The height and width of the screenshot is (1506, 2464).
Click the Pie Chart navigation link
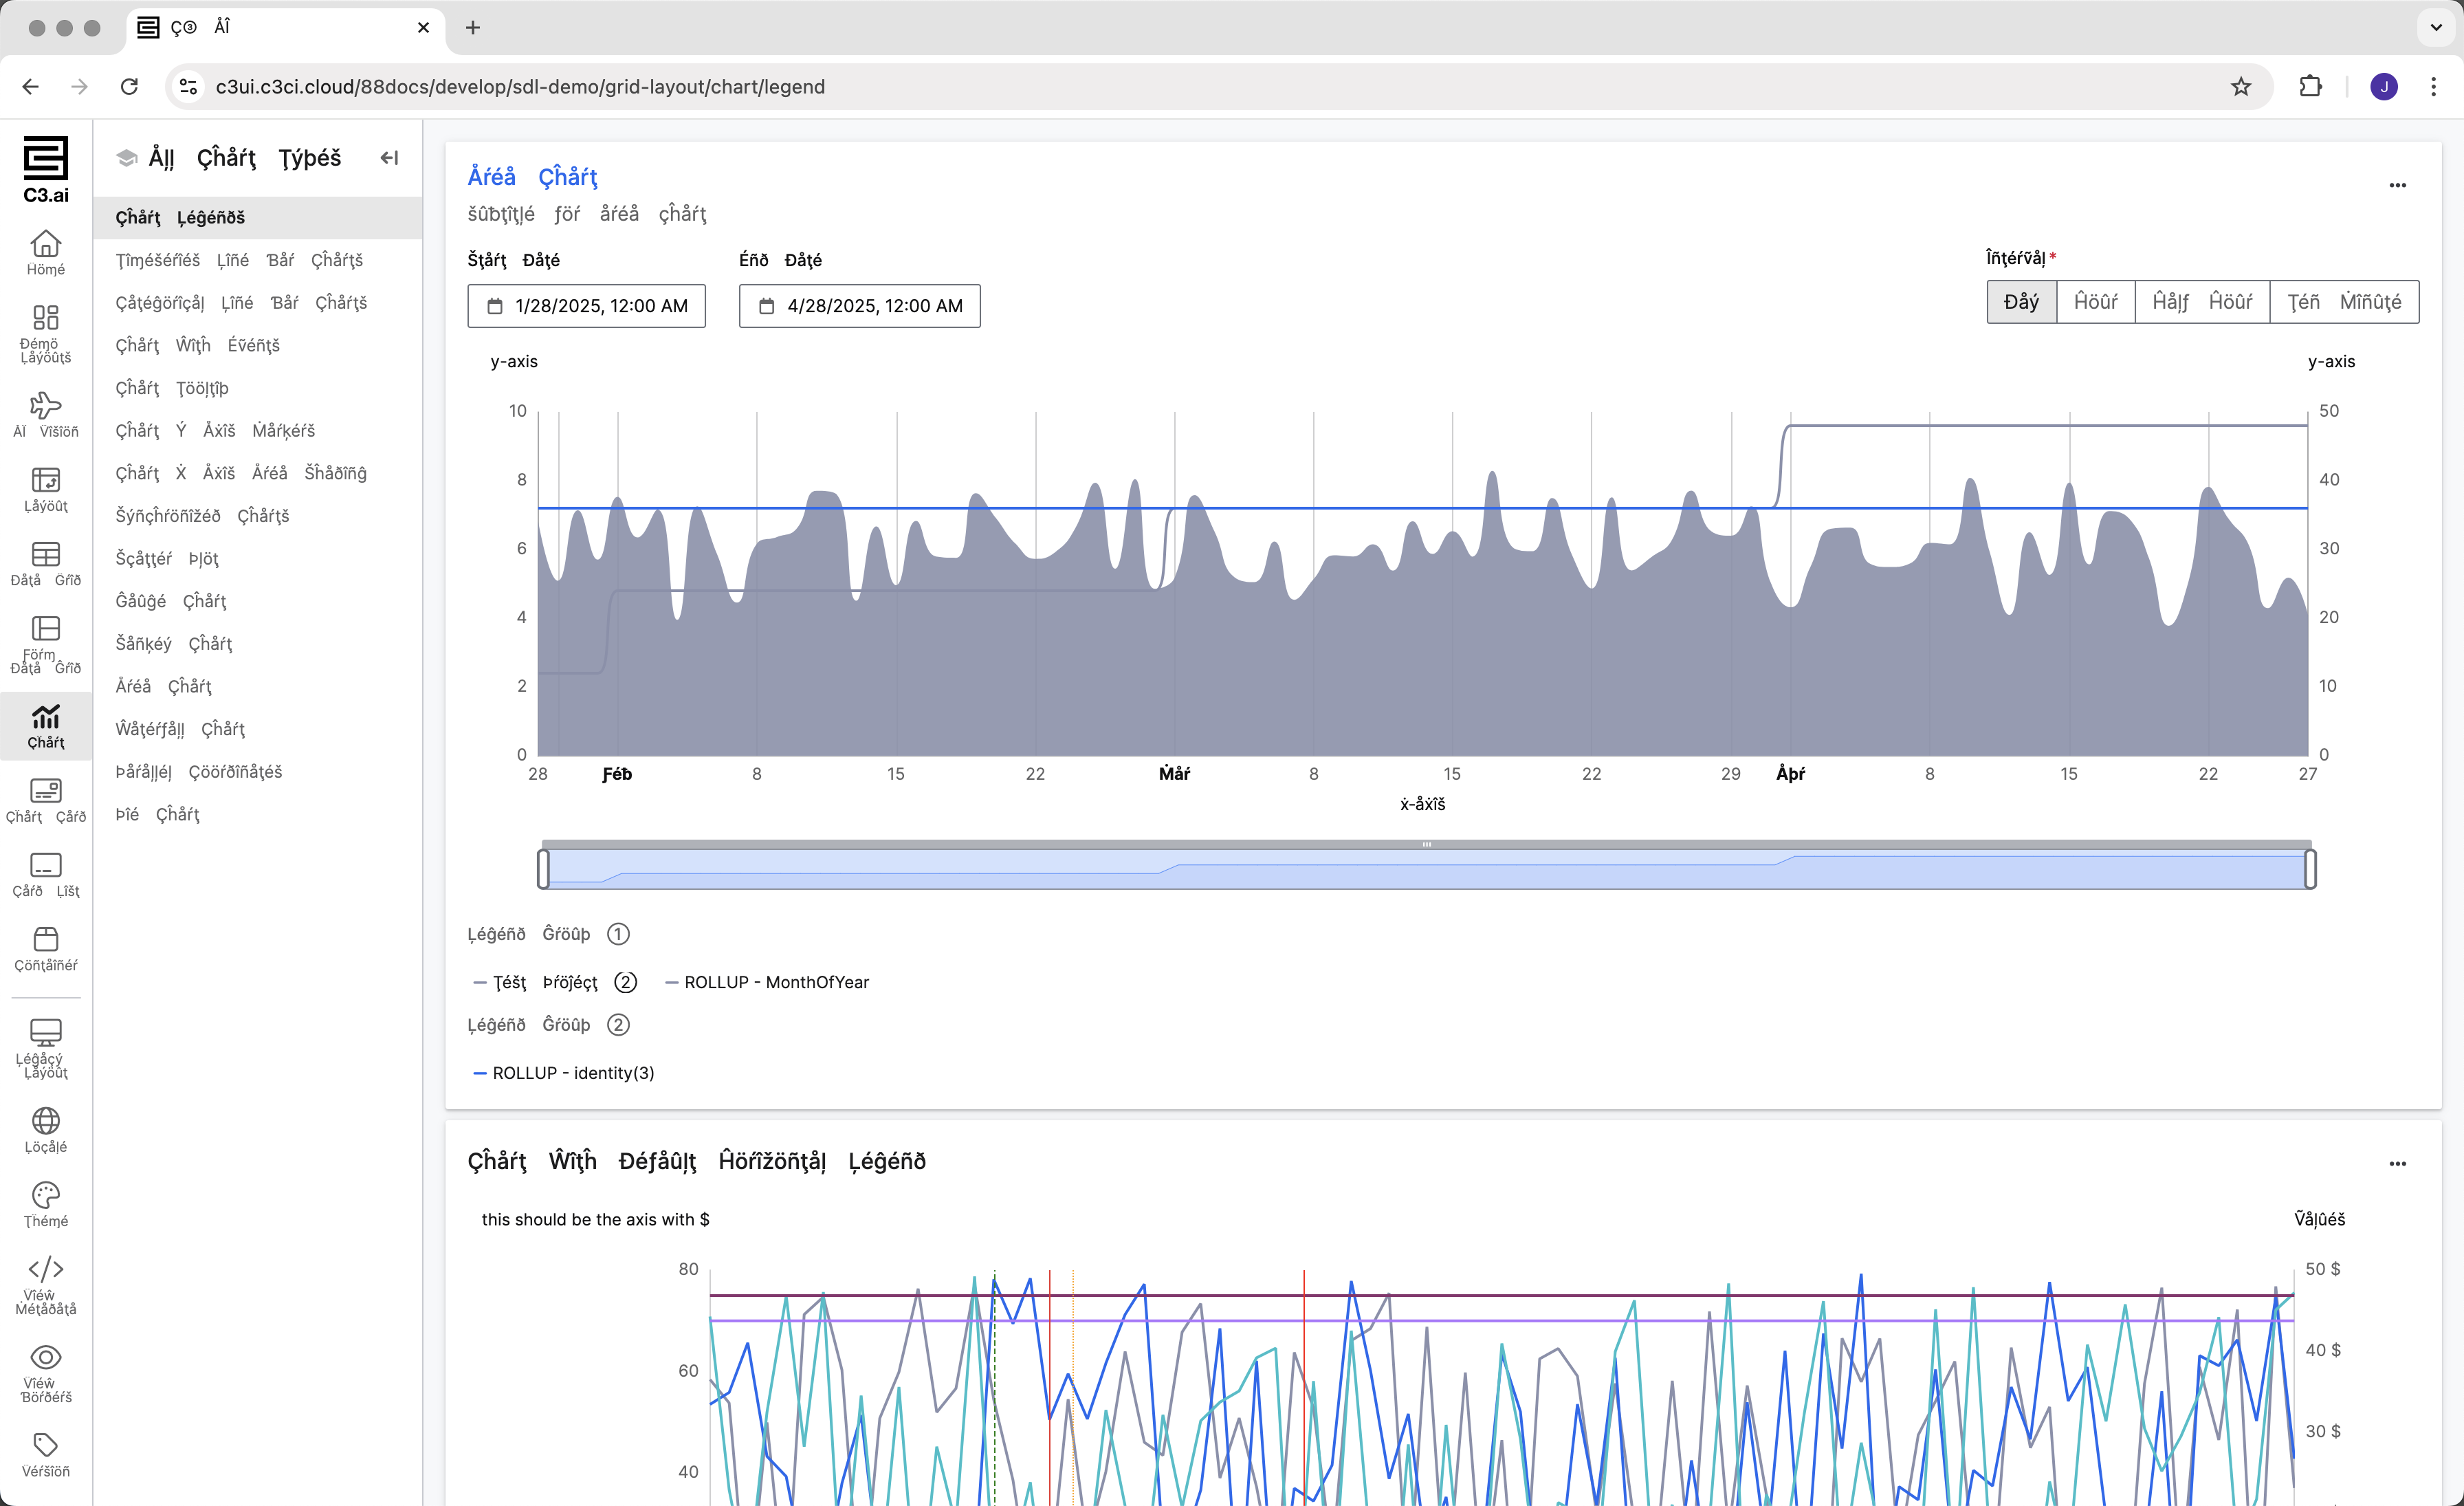coord(158,814)
